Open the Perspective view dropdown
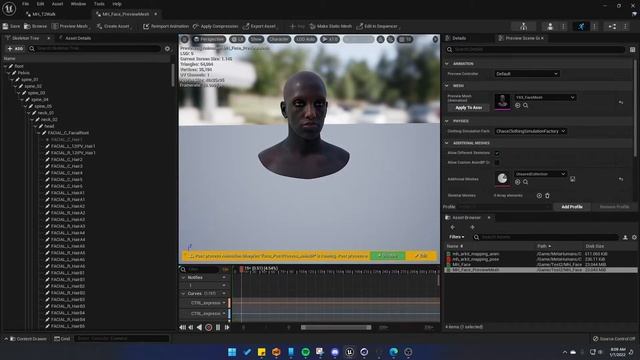 click(x=209, y=39)
